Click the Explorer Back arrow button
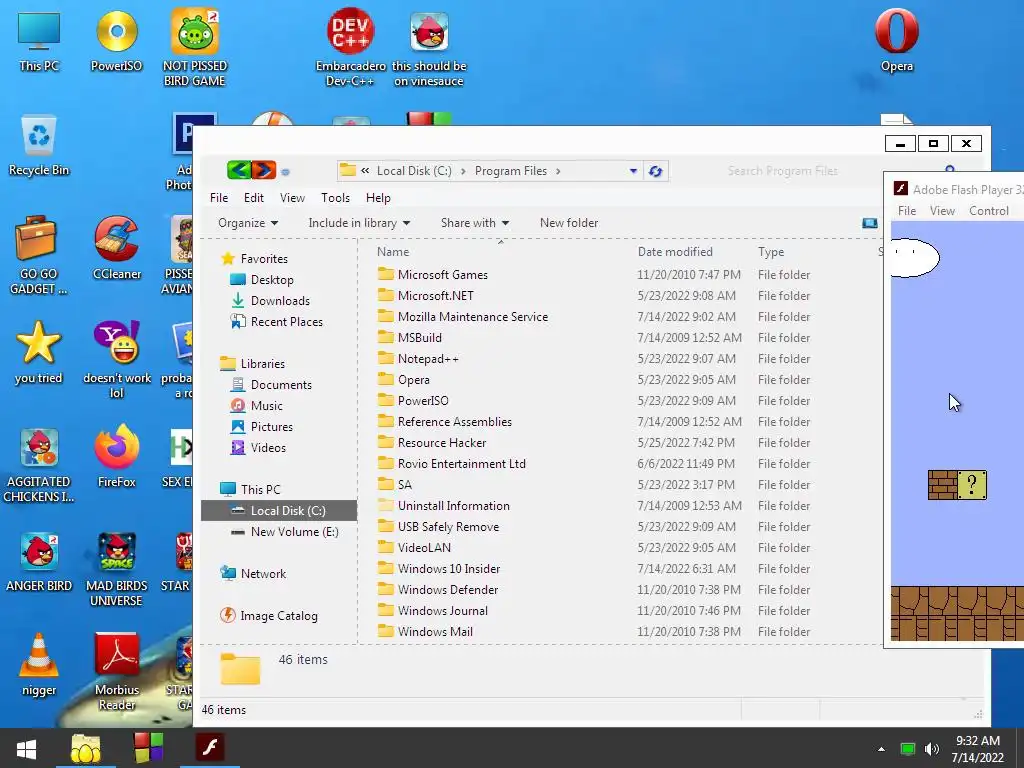 (x=239, y=170)
